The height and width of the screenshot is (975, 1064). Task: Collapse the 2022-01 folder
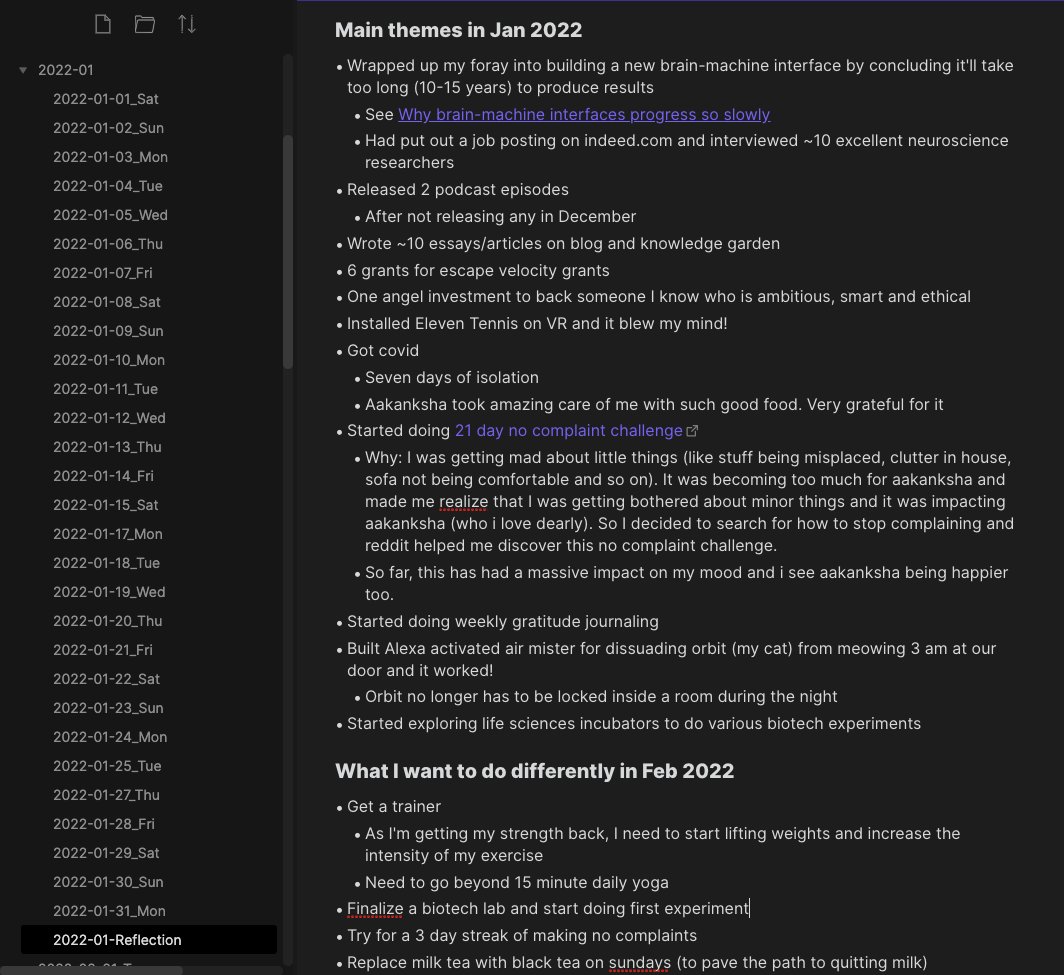23,70
